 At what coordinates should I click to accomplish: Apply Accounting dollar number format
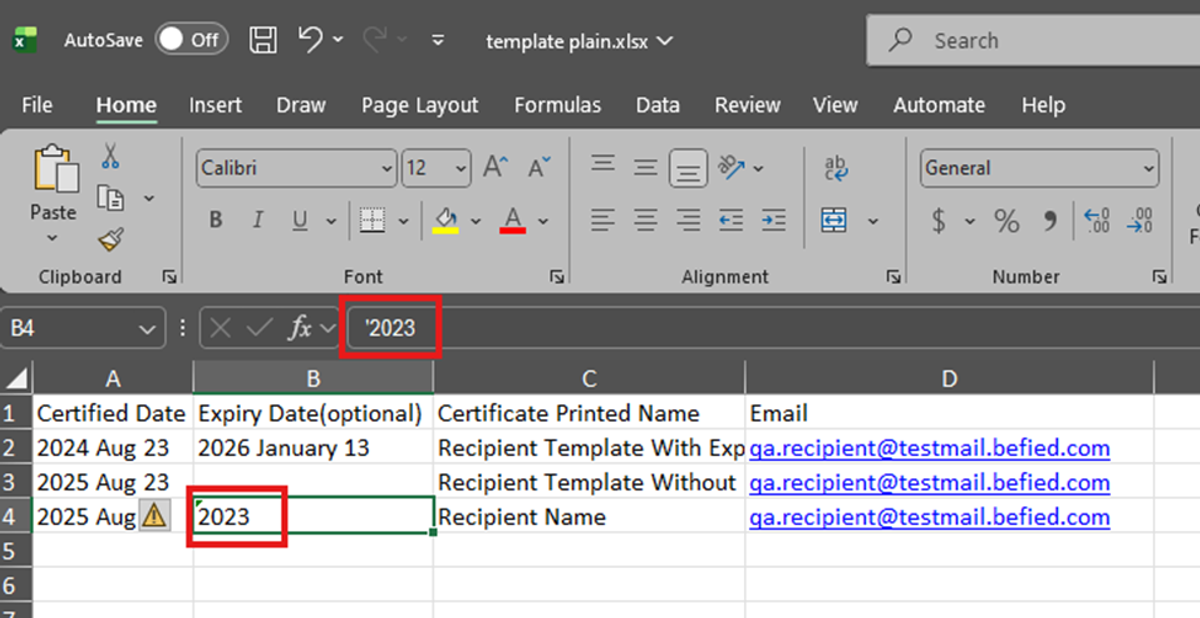pyautogui.click(x=938, y=220)
